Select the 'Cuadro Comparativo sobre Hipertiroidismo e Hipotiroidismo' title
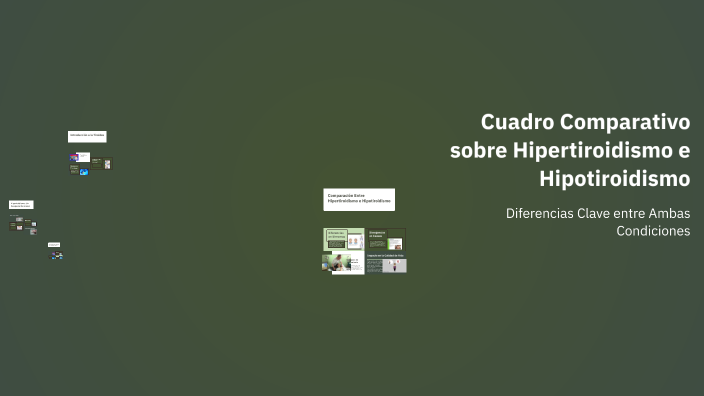The image size is (704, 396). (570, 150)
